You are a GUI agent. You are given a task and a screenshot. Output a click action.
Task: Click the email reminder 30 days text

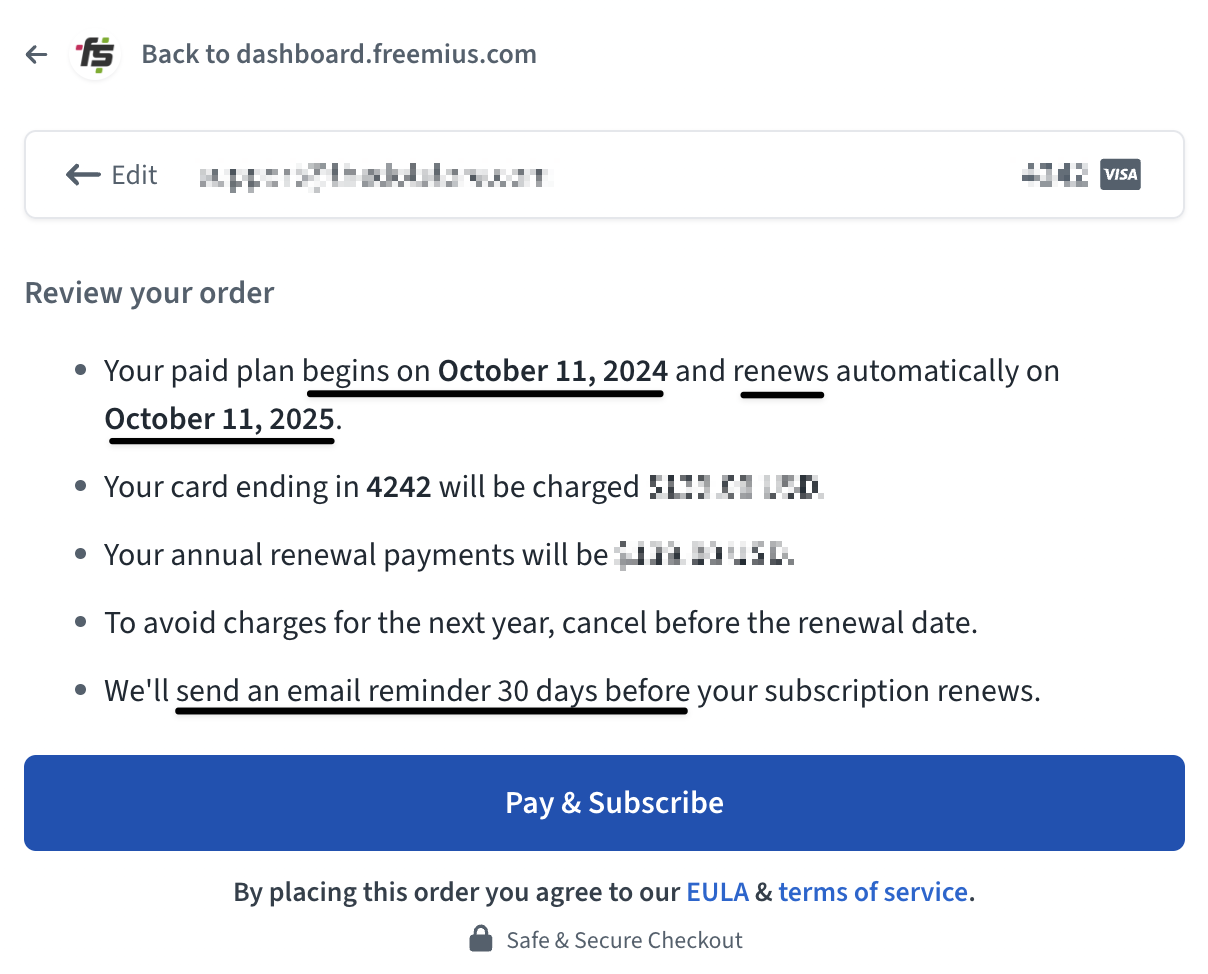click(433, 691)
